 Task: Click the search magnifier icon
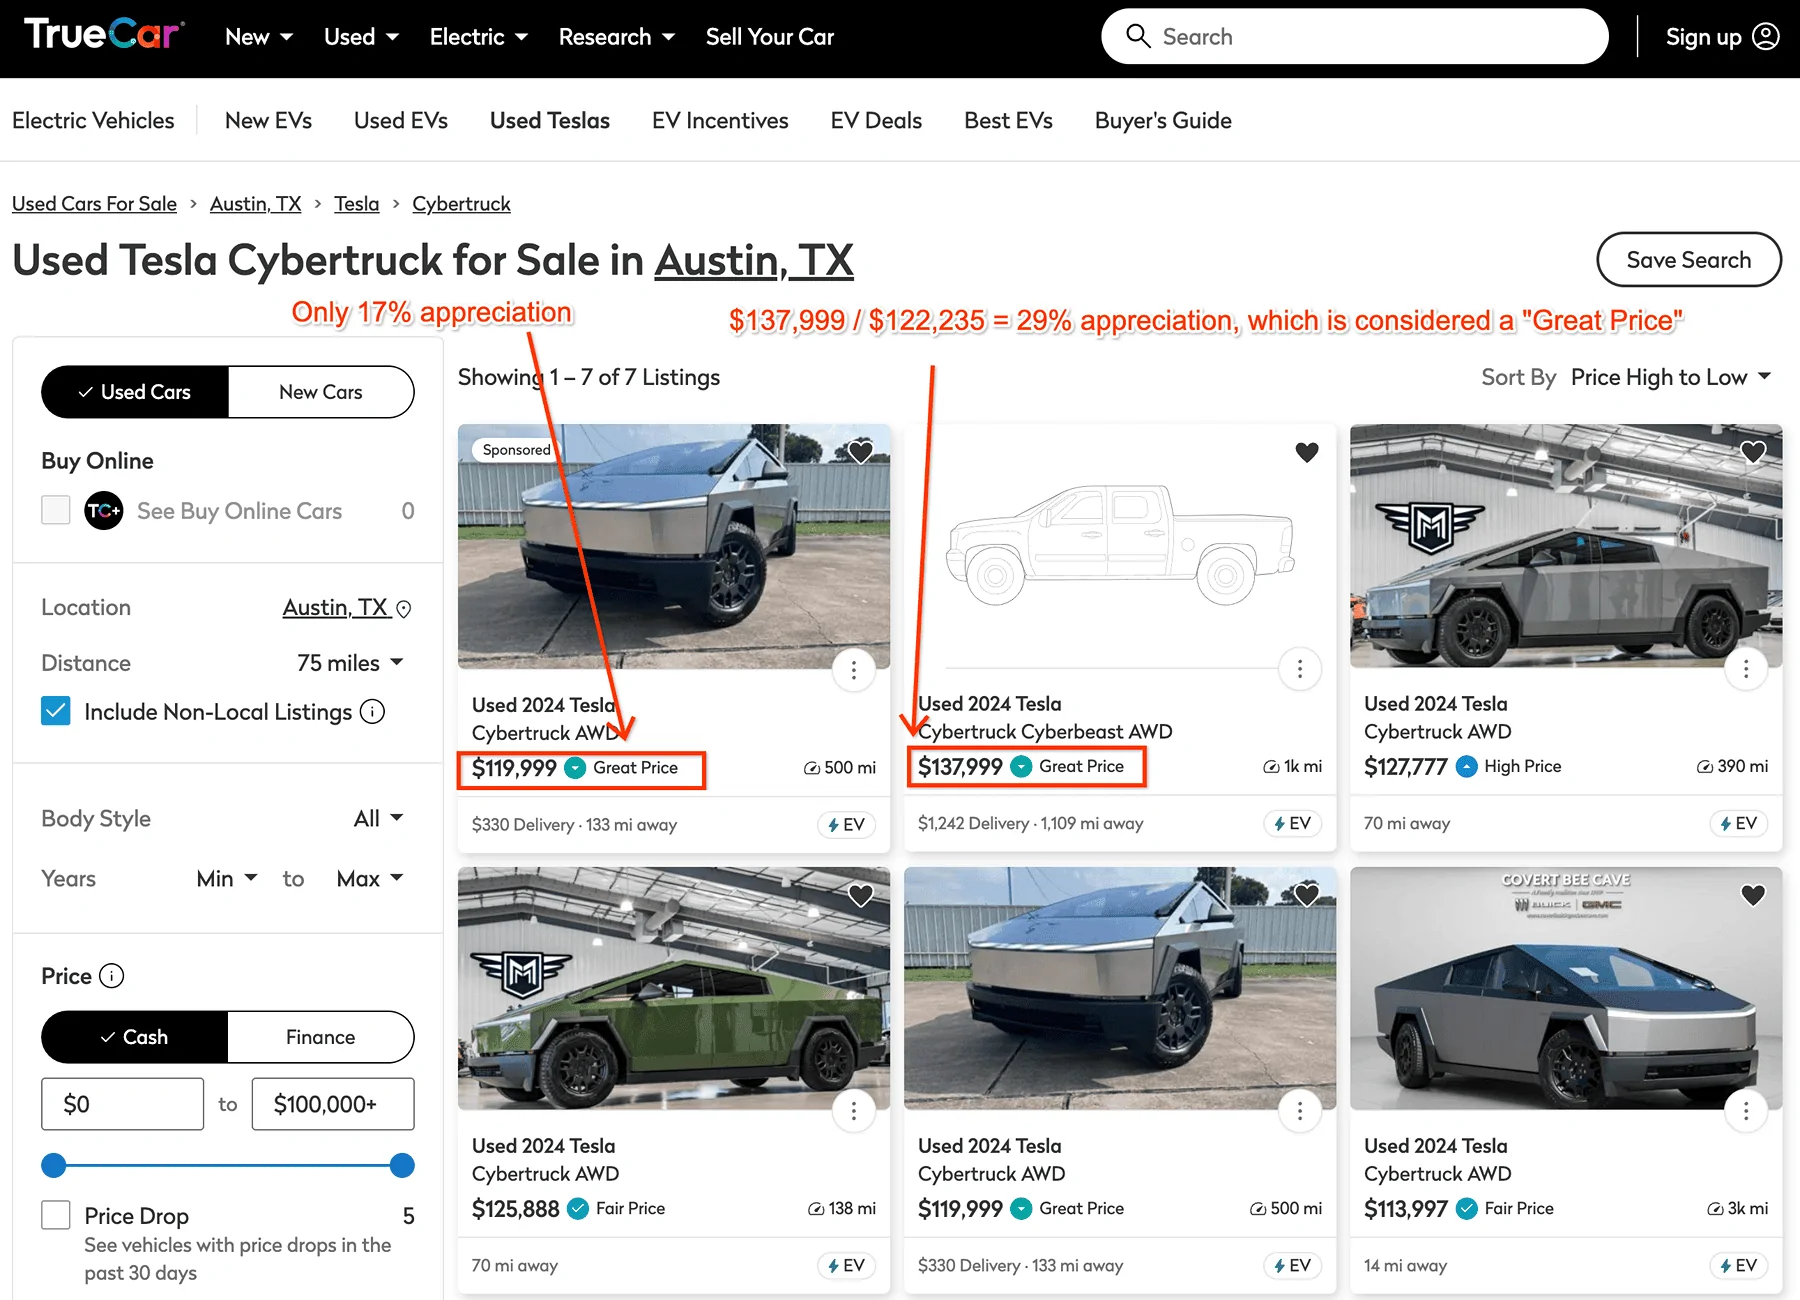point(1138,36)
